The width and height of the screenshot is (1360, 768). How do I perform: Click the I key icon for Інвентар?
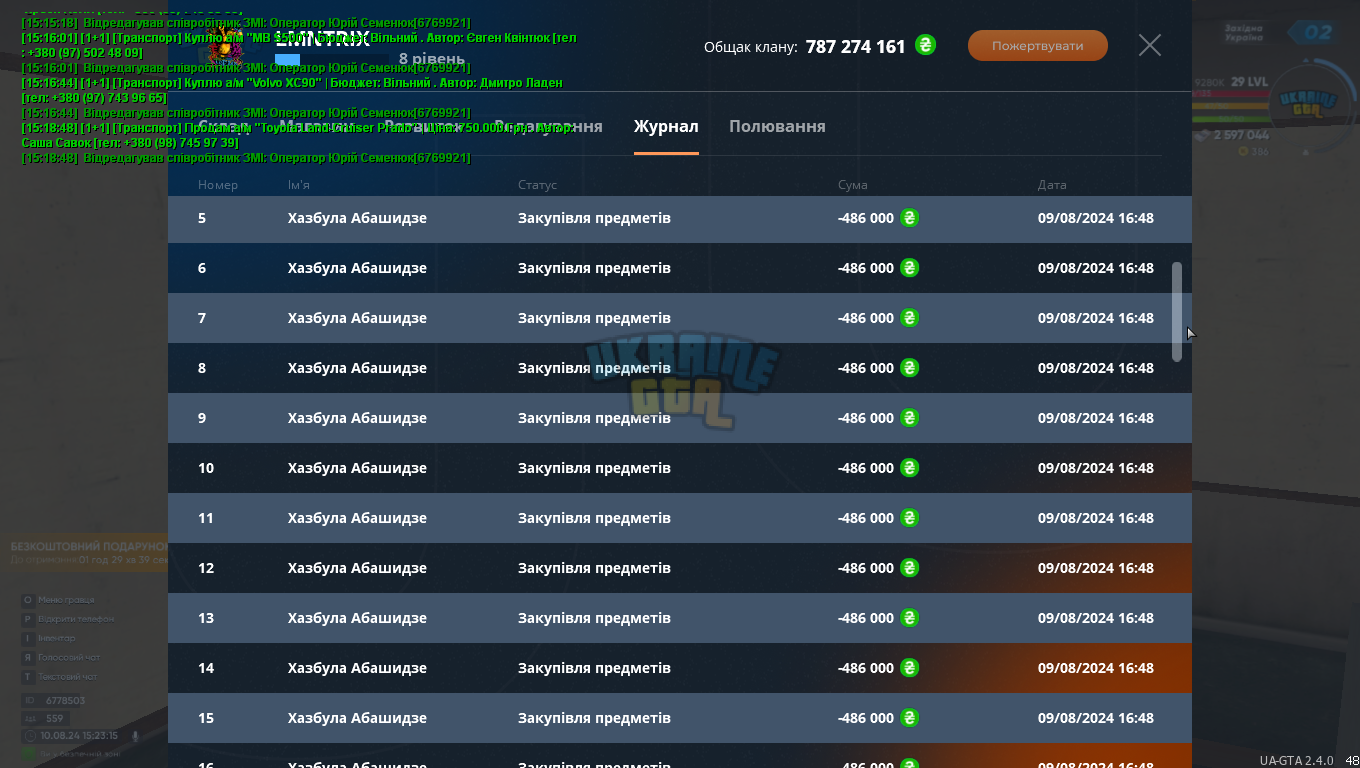(x=28, y=638)
